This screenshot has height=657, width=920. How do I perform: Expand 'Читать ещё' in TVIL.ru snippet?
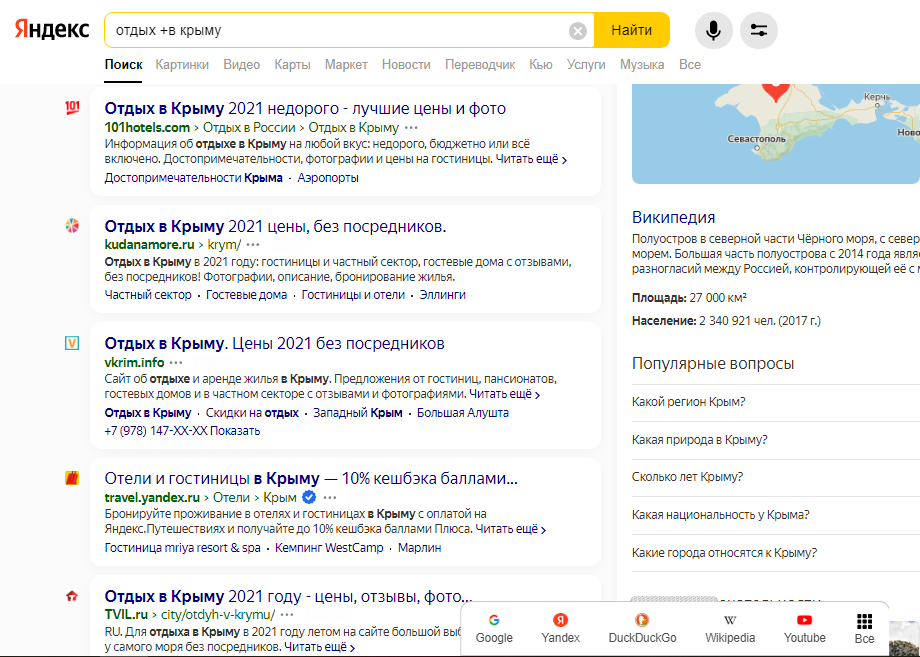[320, 647]
